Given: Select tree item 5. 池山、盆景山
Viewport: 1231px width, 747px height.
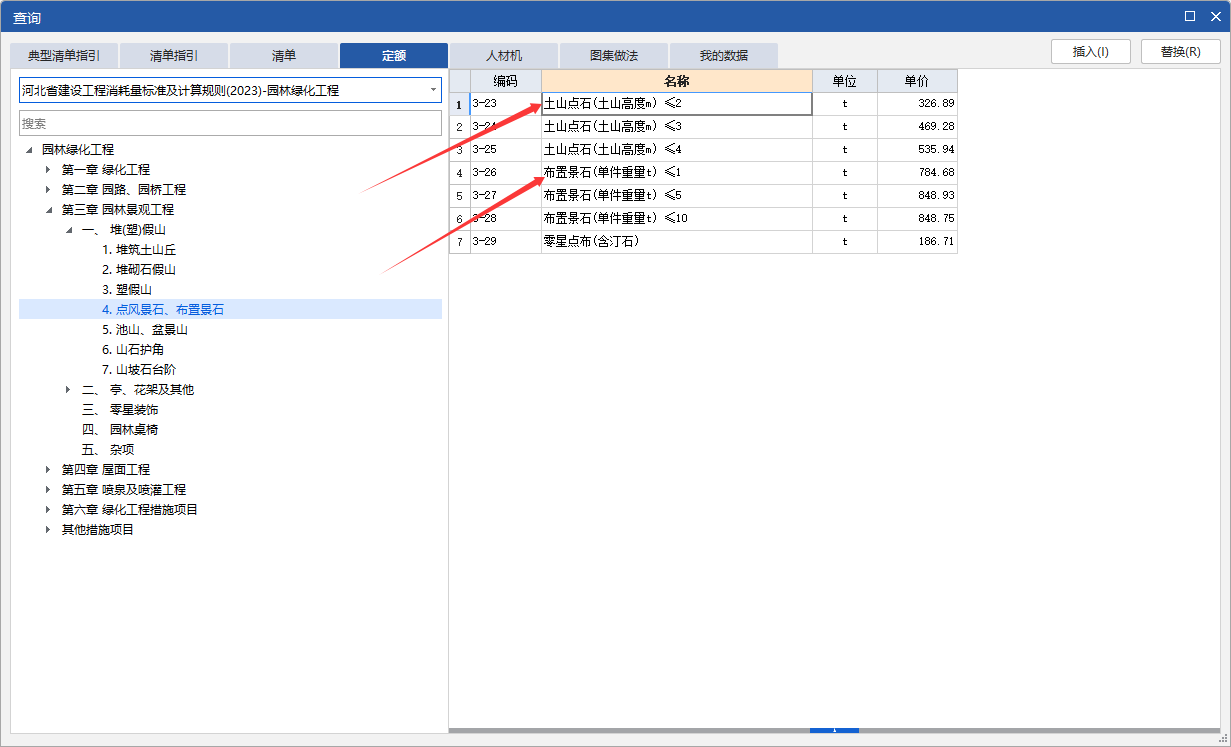Looking at the screenshot, I should point(147,329).
